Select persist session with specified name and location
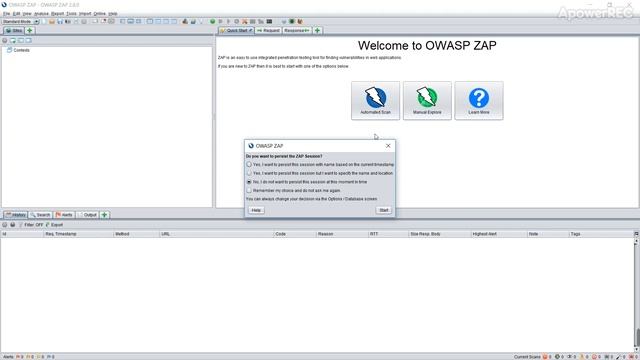Image resolution: width=640 pixels, height=360 pixels. pos(249,173)
